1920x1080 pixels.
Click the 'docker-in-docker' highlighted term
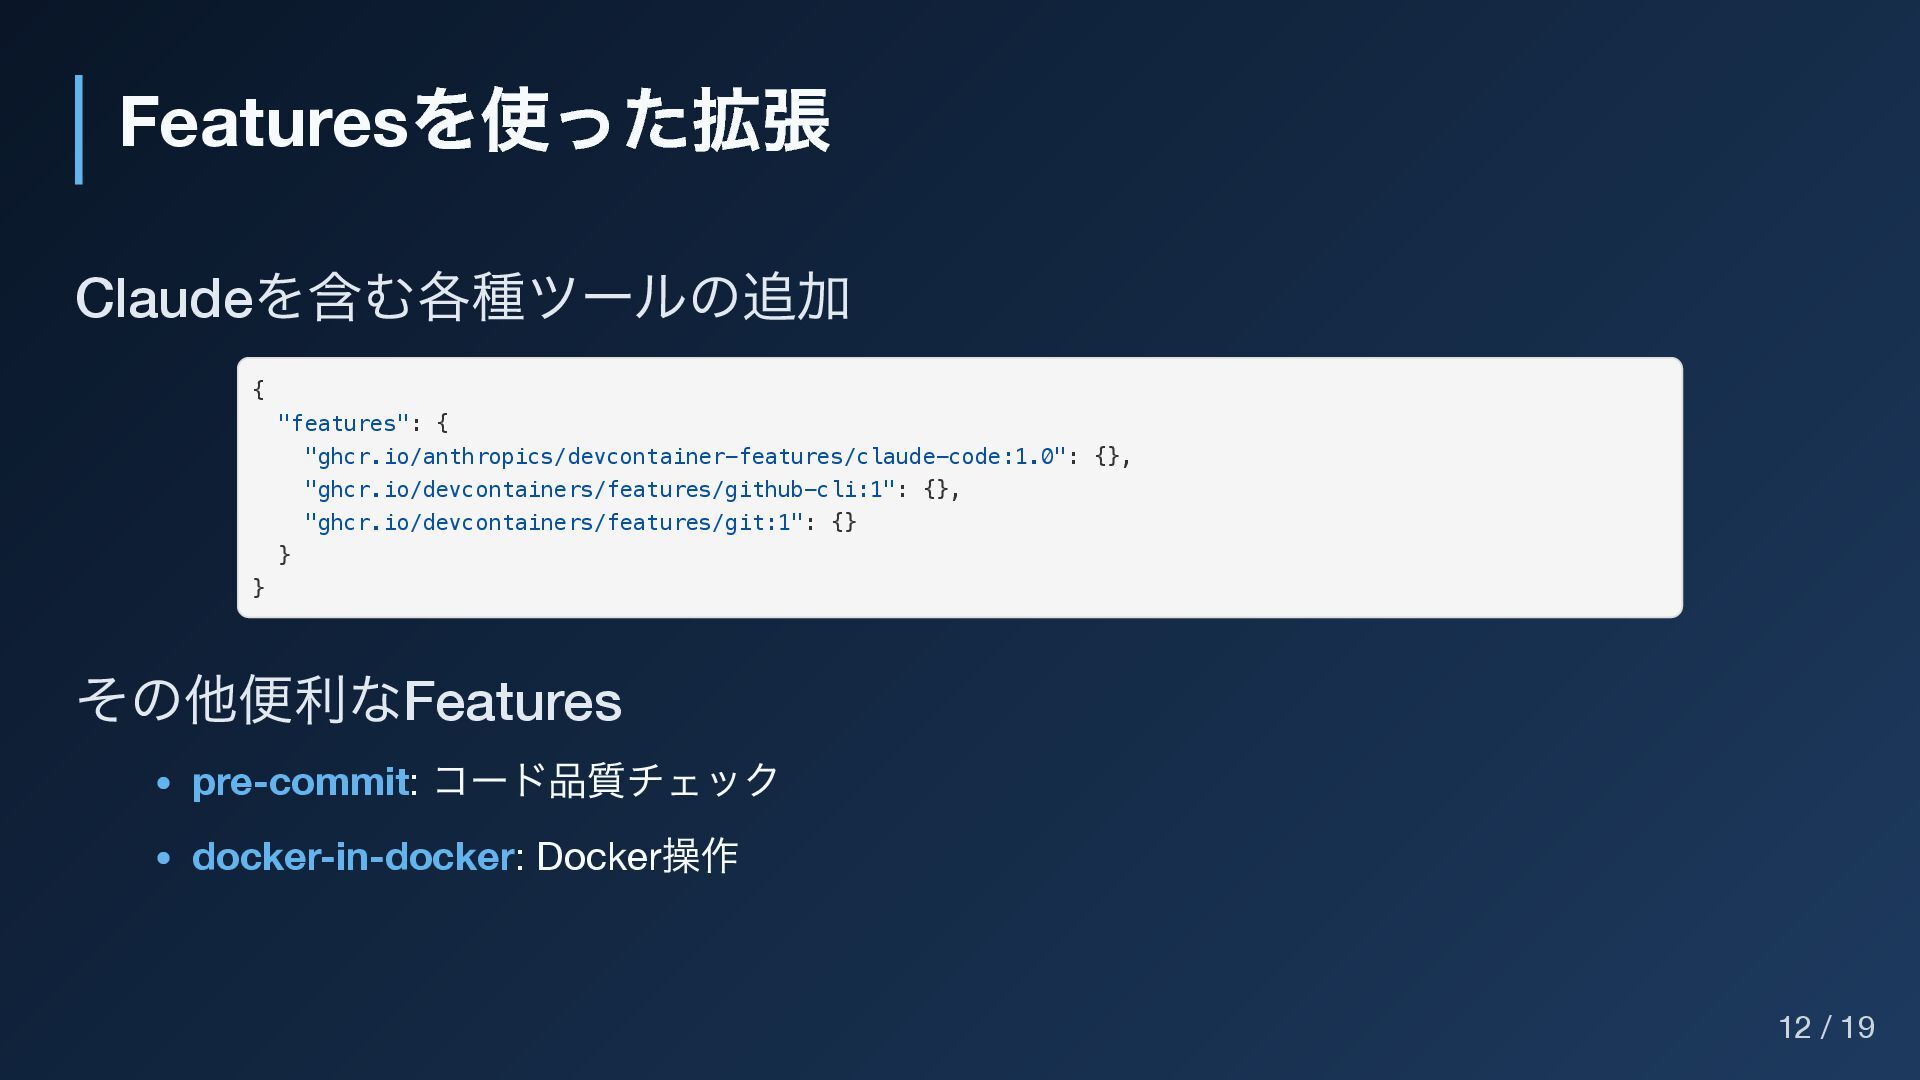(353, 857)
